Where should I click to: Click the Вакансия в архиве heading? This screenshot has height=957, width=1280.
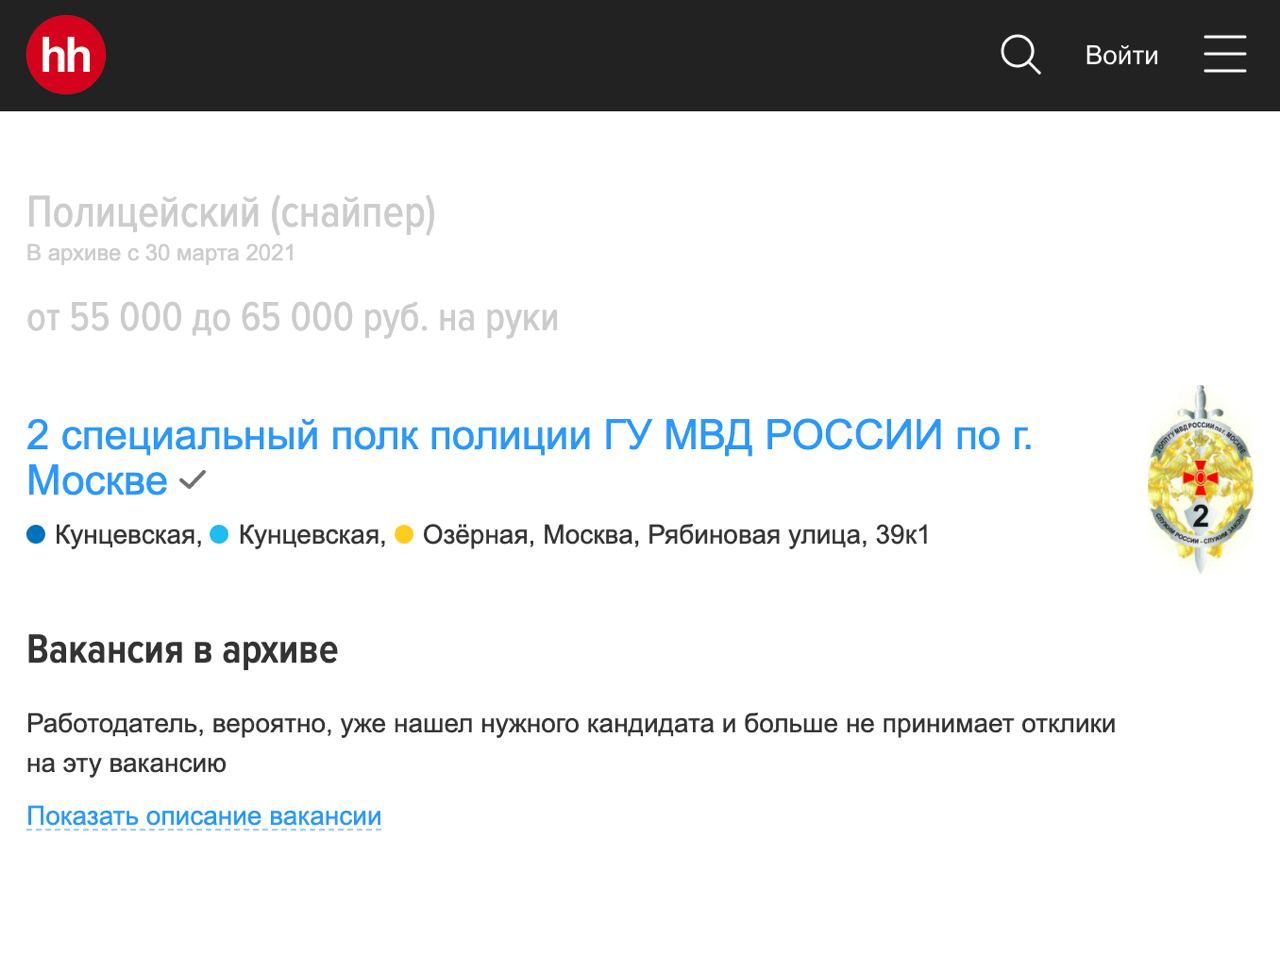pyautogui.click(x=182, y=650)
